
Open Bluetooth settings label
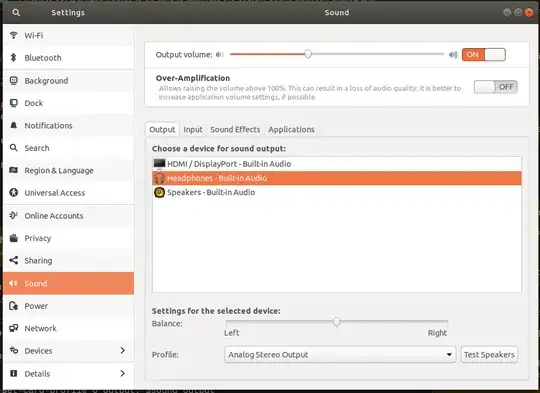(x=43, y=58)
